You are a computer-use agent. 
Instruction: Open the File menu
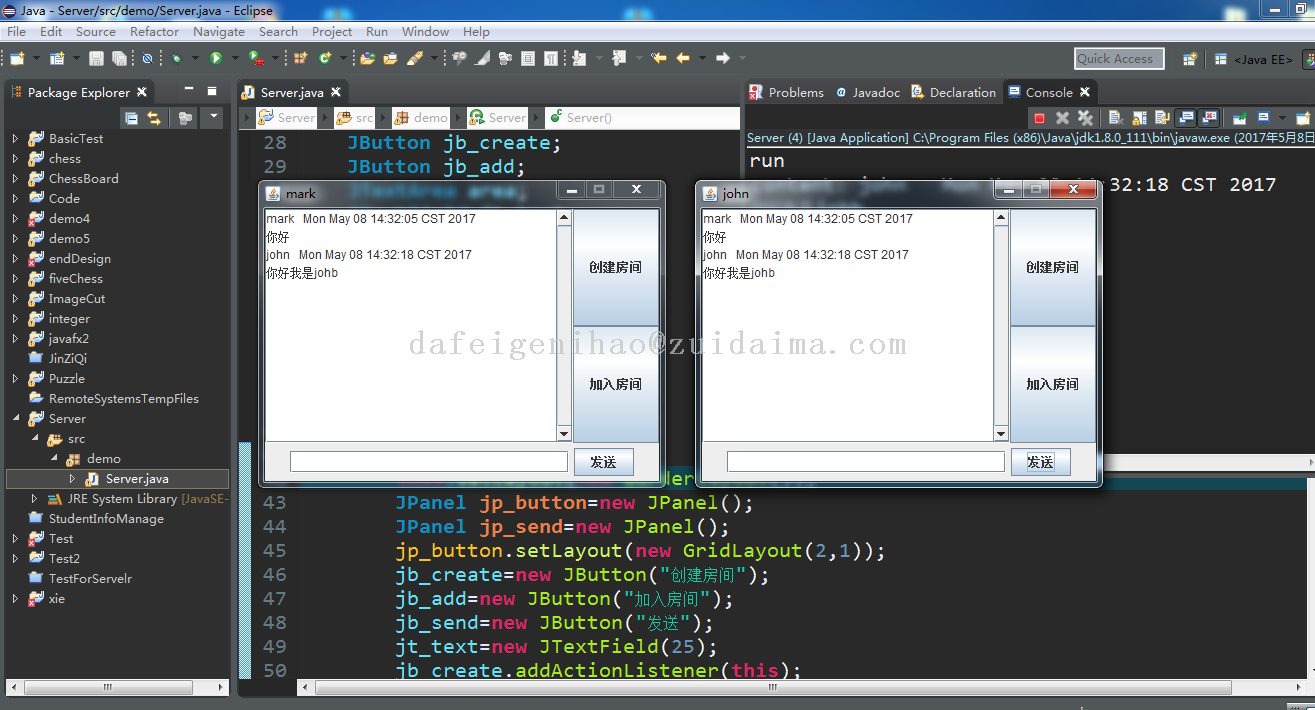[x=16, y=31]
